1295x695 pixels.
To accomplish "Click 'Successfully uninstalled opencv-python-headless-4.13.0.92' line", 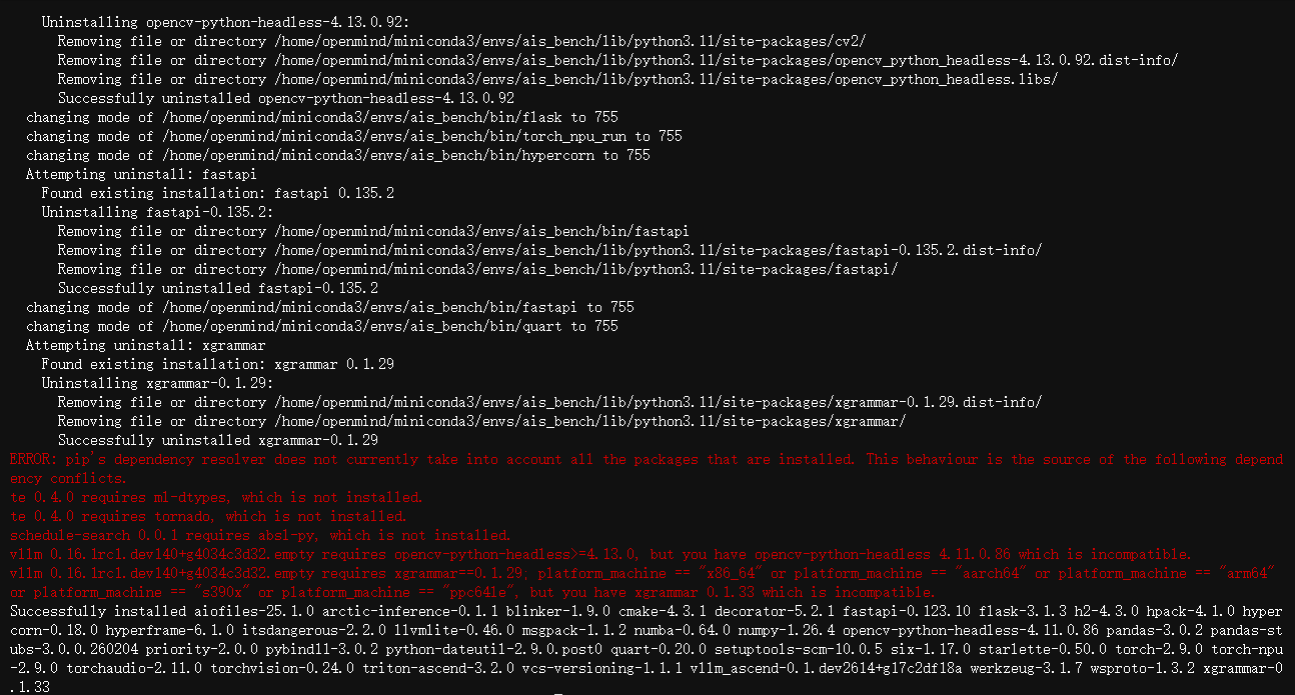I will click(285, 98).
